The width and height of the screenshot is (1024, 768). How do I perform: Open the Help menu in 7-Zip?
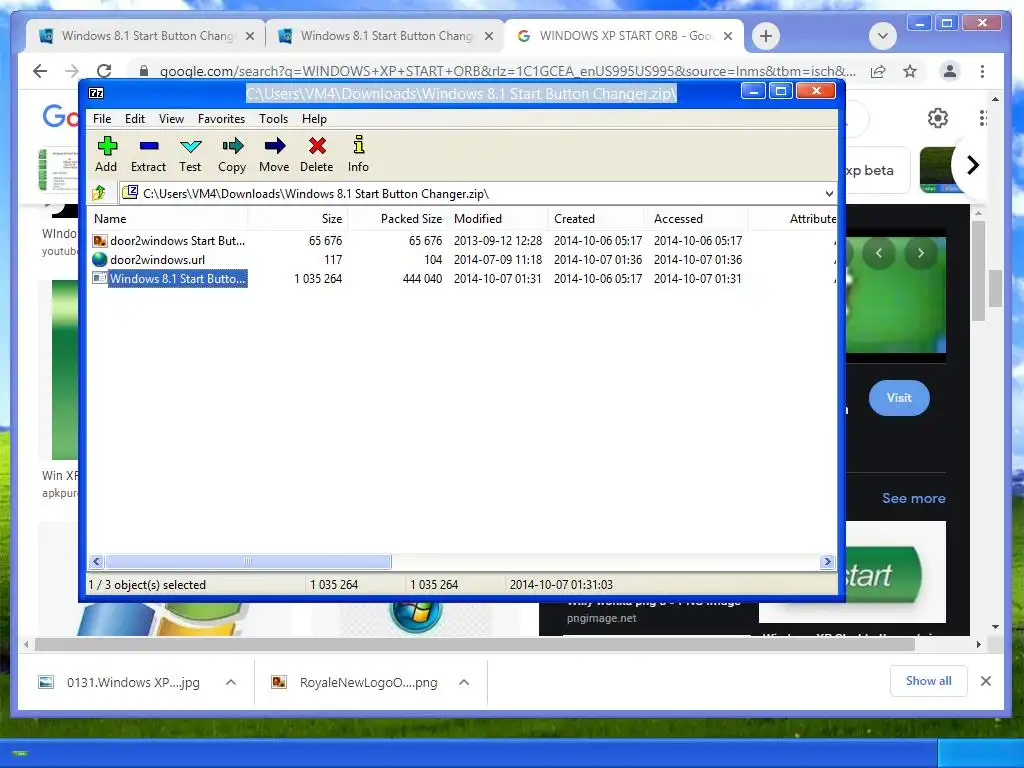click(314, 119)
